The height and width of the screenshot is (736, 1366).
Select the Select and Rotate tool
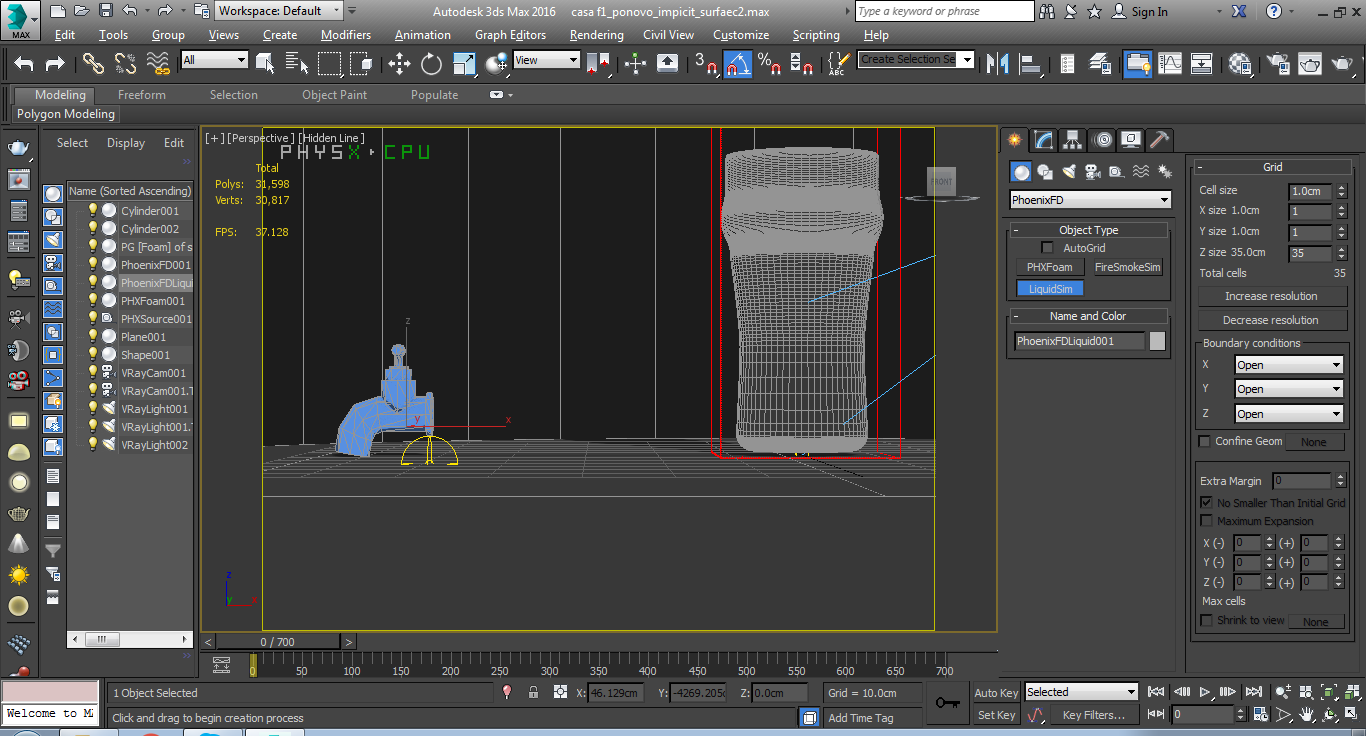coord(431,64)
